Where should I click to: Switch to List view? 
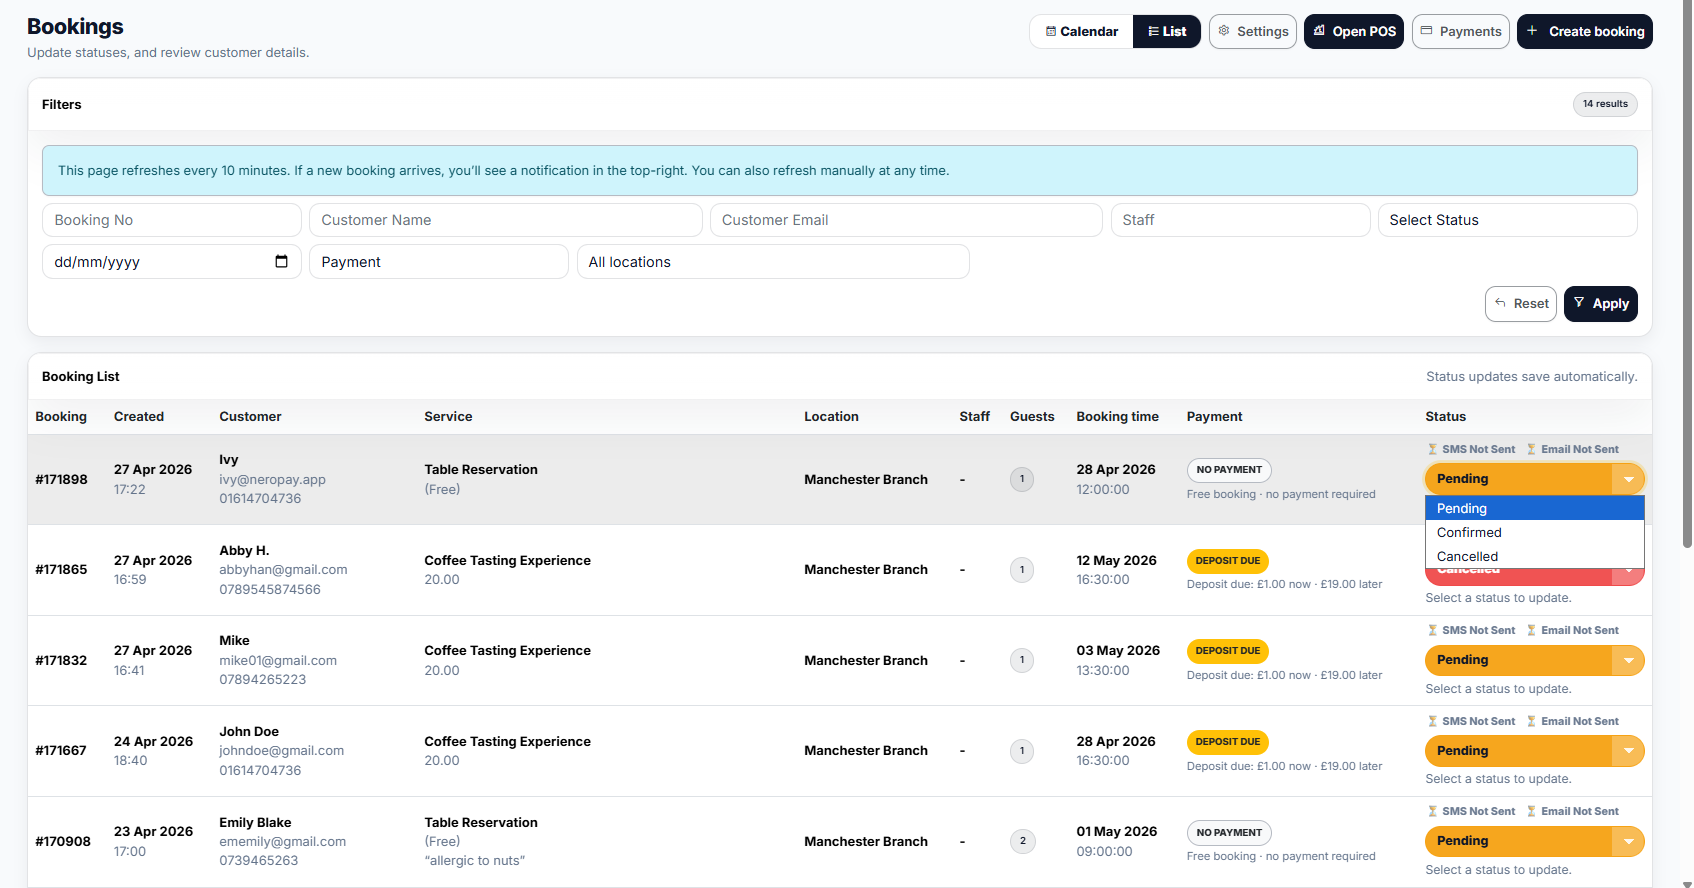1166,31
